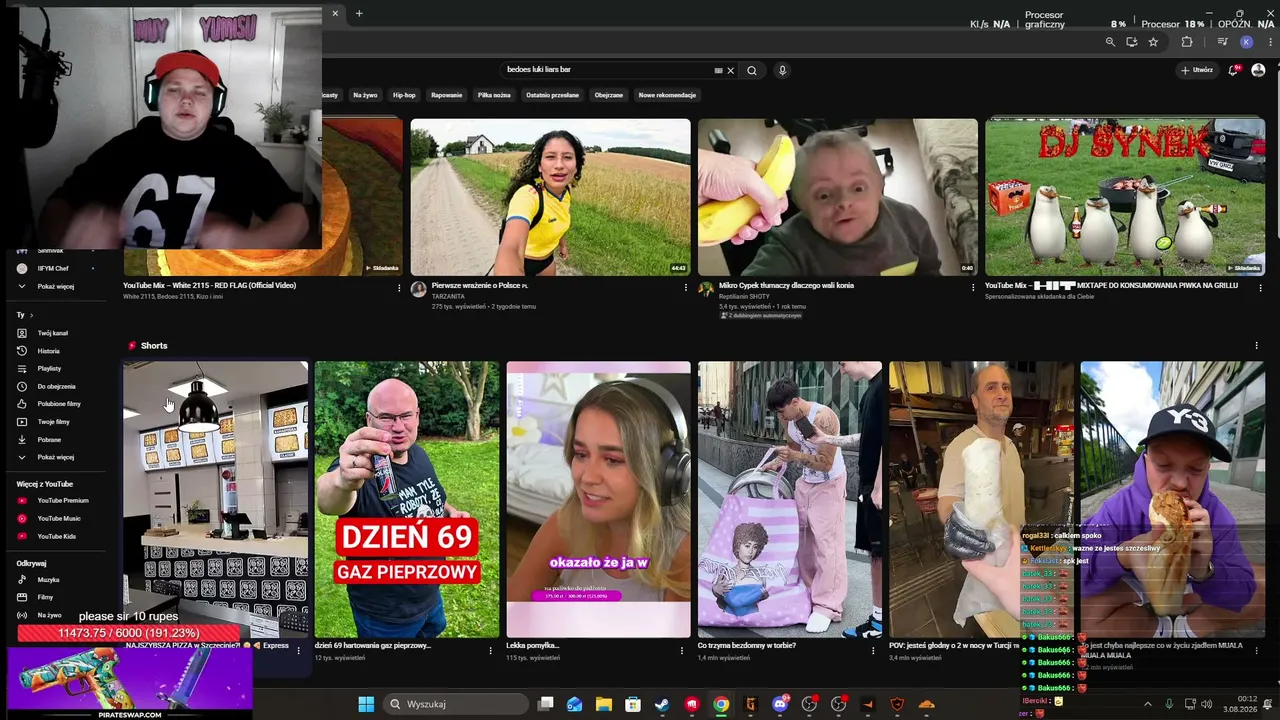Screen dimensions: 1280x720
Task: Open the on-screen keyboard in search box
Action: (x=718, y=70)
